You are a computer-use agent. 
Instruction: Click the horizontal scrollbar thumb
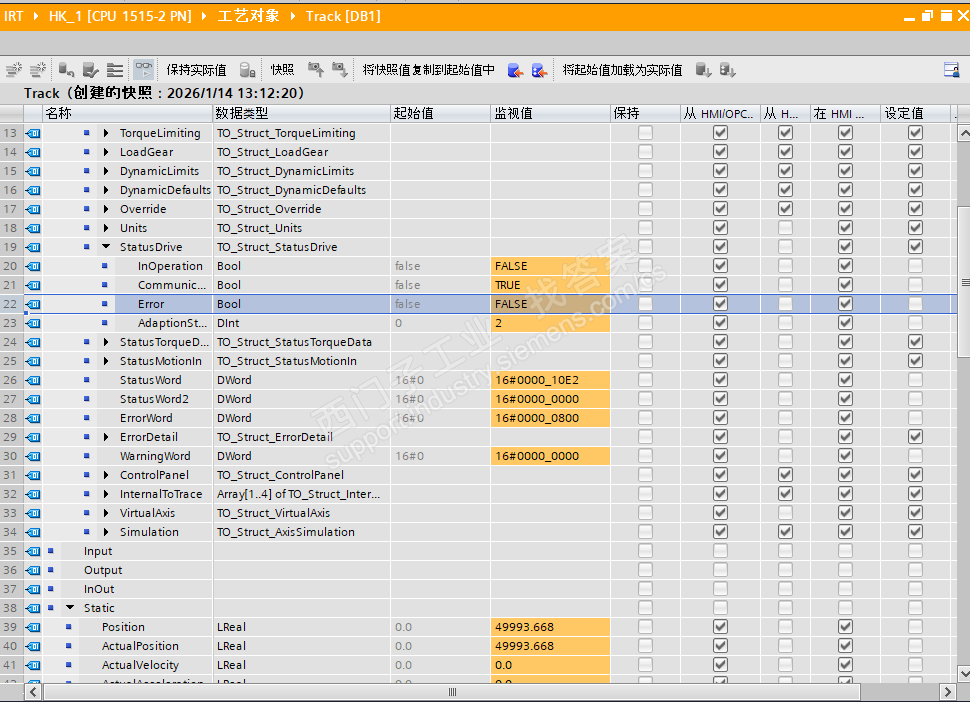click(x=452, y=691)
